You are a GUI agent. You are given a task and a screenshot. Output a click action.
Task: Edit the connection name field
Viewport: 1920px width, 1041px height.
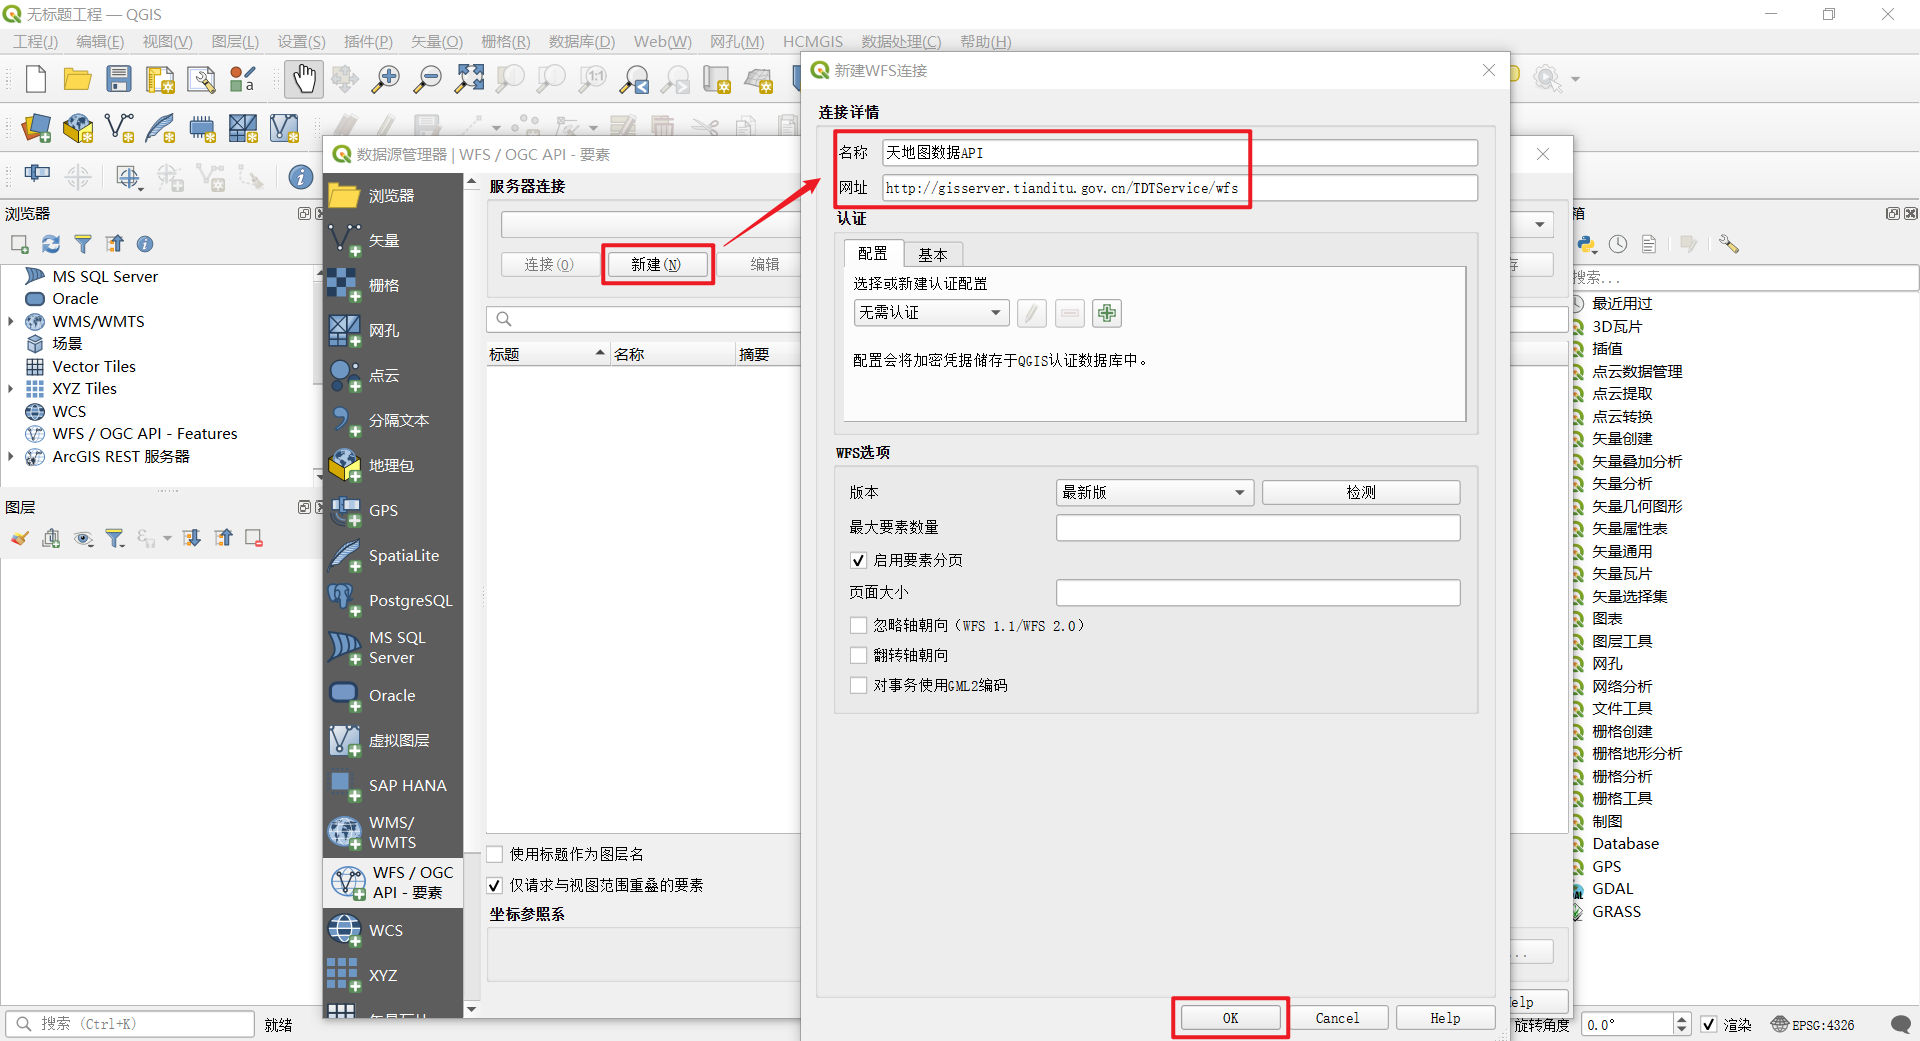1180,153
